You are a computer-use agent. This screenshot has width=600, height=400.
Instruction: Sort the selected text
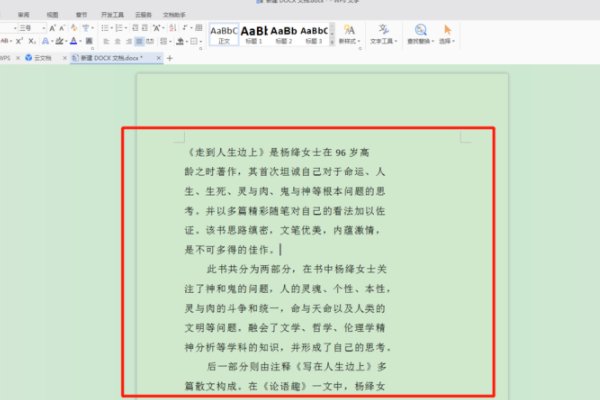pyautogui.click(x=173, y=28)
